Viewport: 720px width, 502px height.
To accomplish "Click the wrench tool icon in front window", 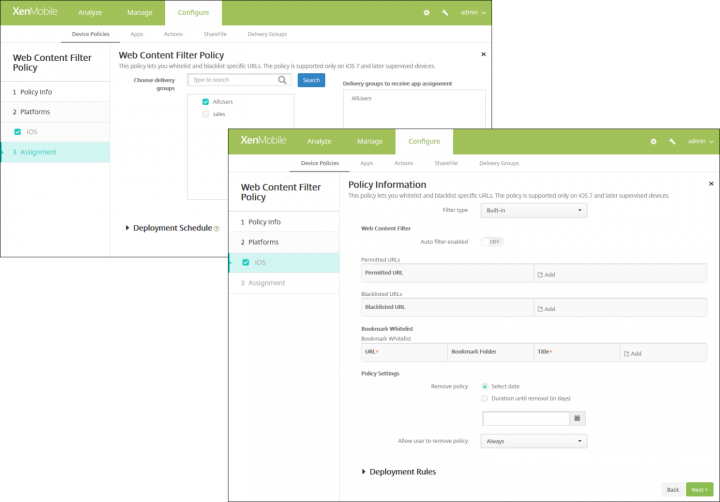I will pos(672,142).
